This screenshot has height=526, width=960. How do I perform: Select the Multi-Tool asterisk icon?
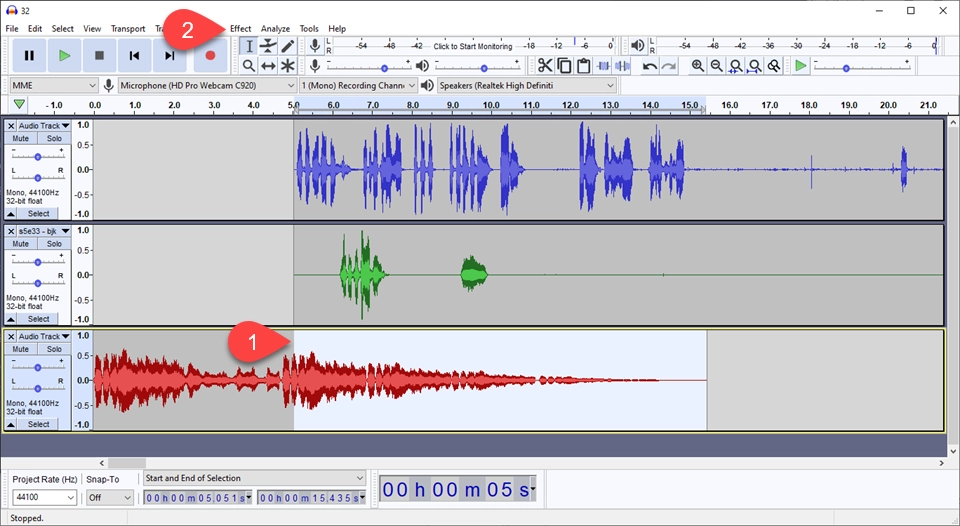click(x=288, y=66)
